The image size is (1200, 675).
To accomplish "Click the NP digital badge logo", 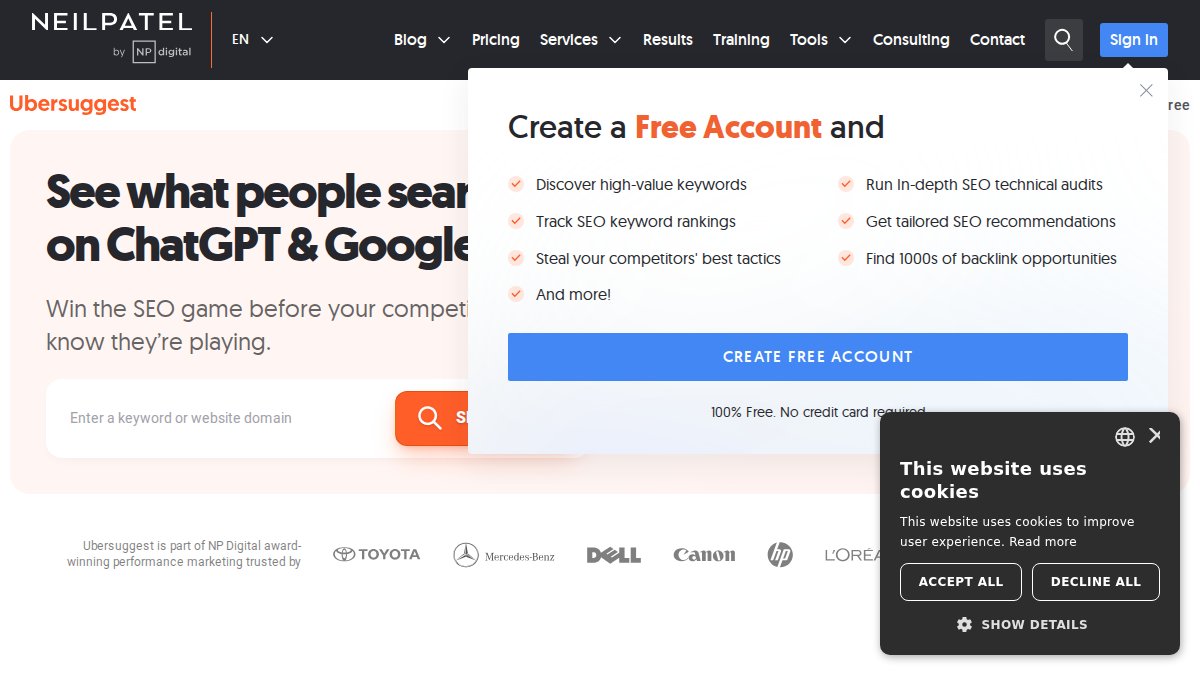I will 152,51.
